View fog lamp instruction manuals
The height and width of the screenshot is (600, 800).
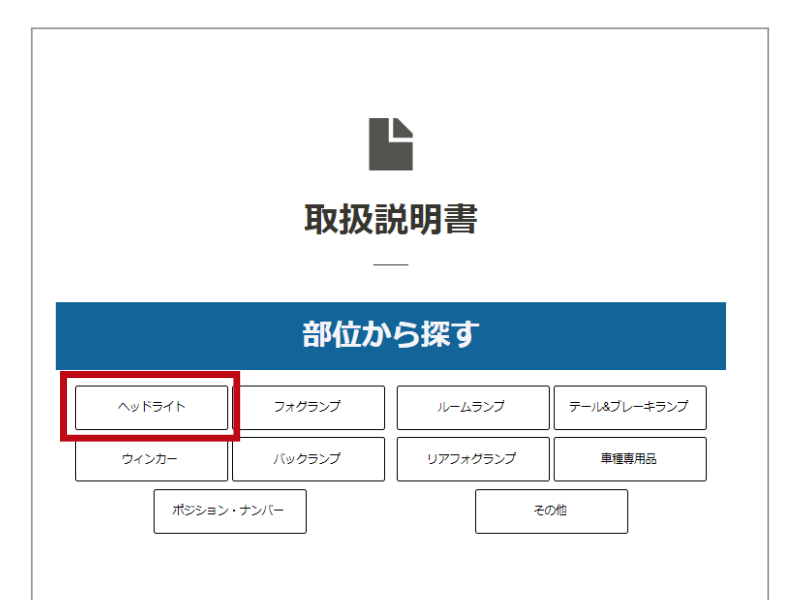tap(308, 407)
